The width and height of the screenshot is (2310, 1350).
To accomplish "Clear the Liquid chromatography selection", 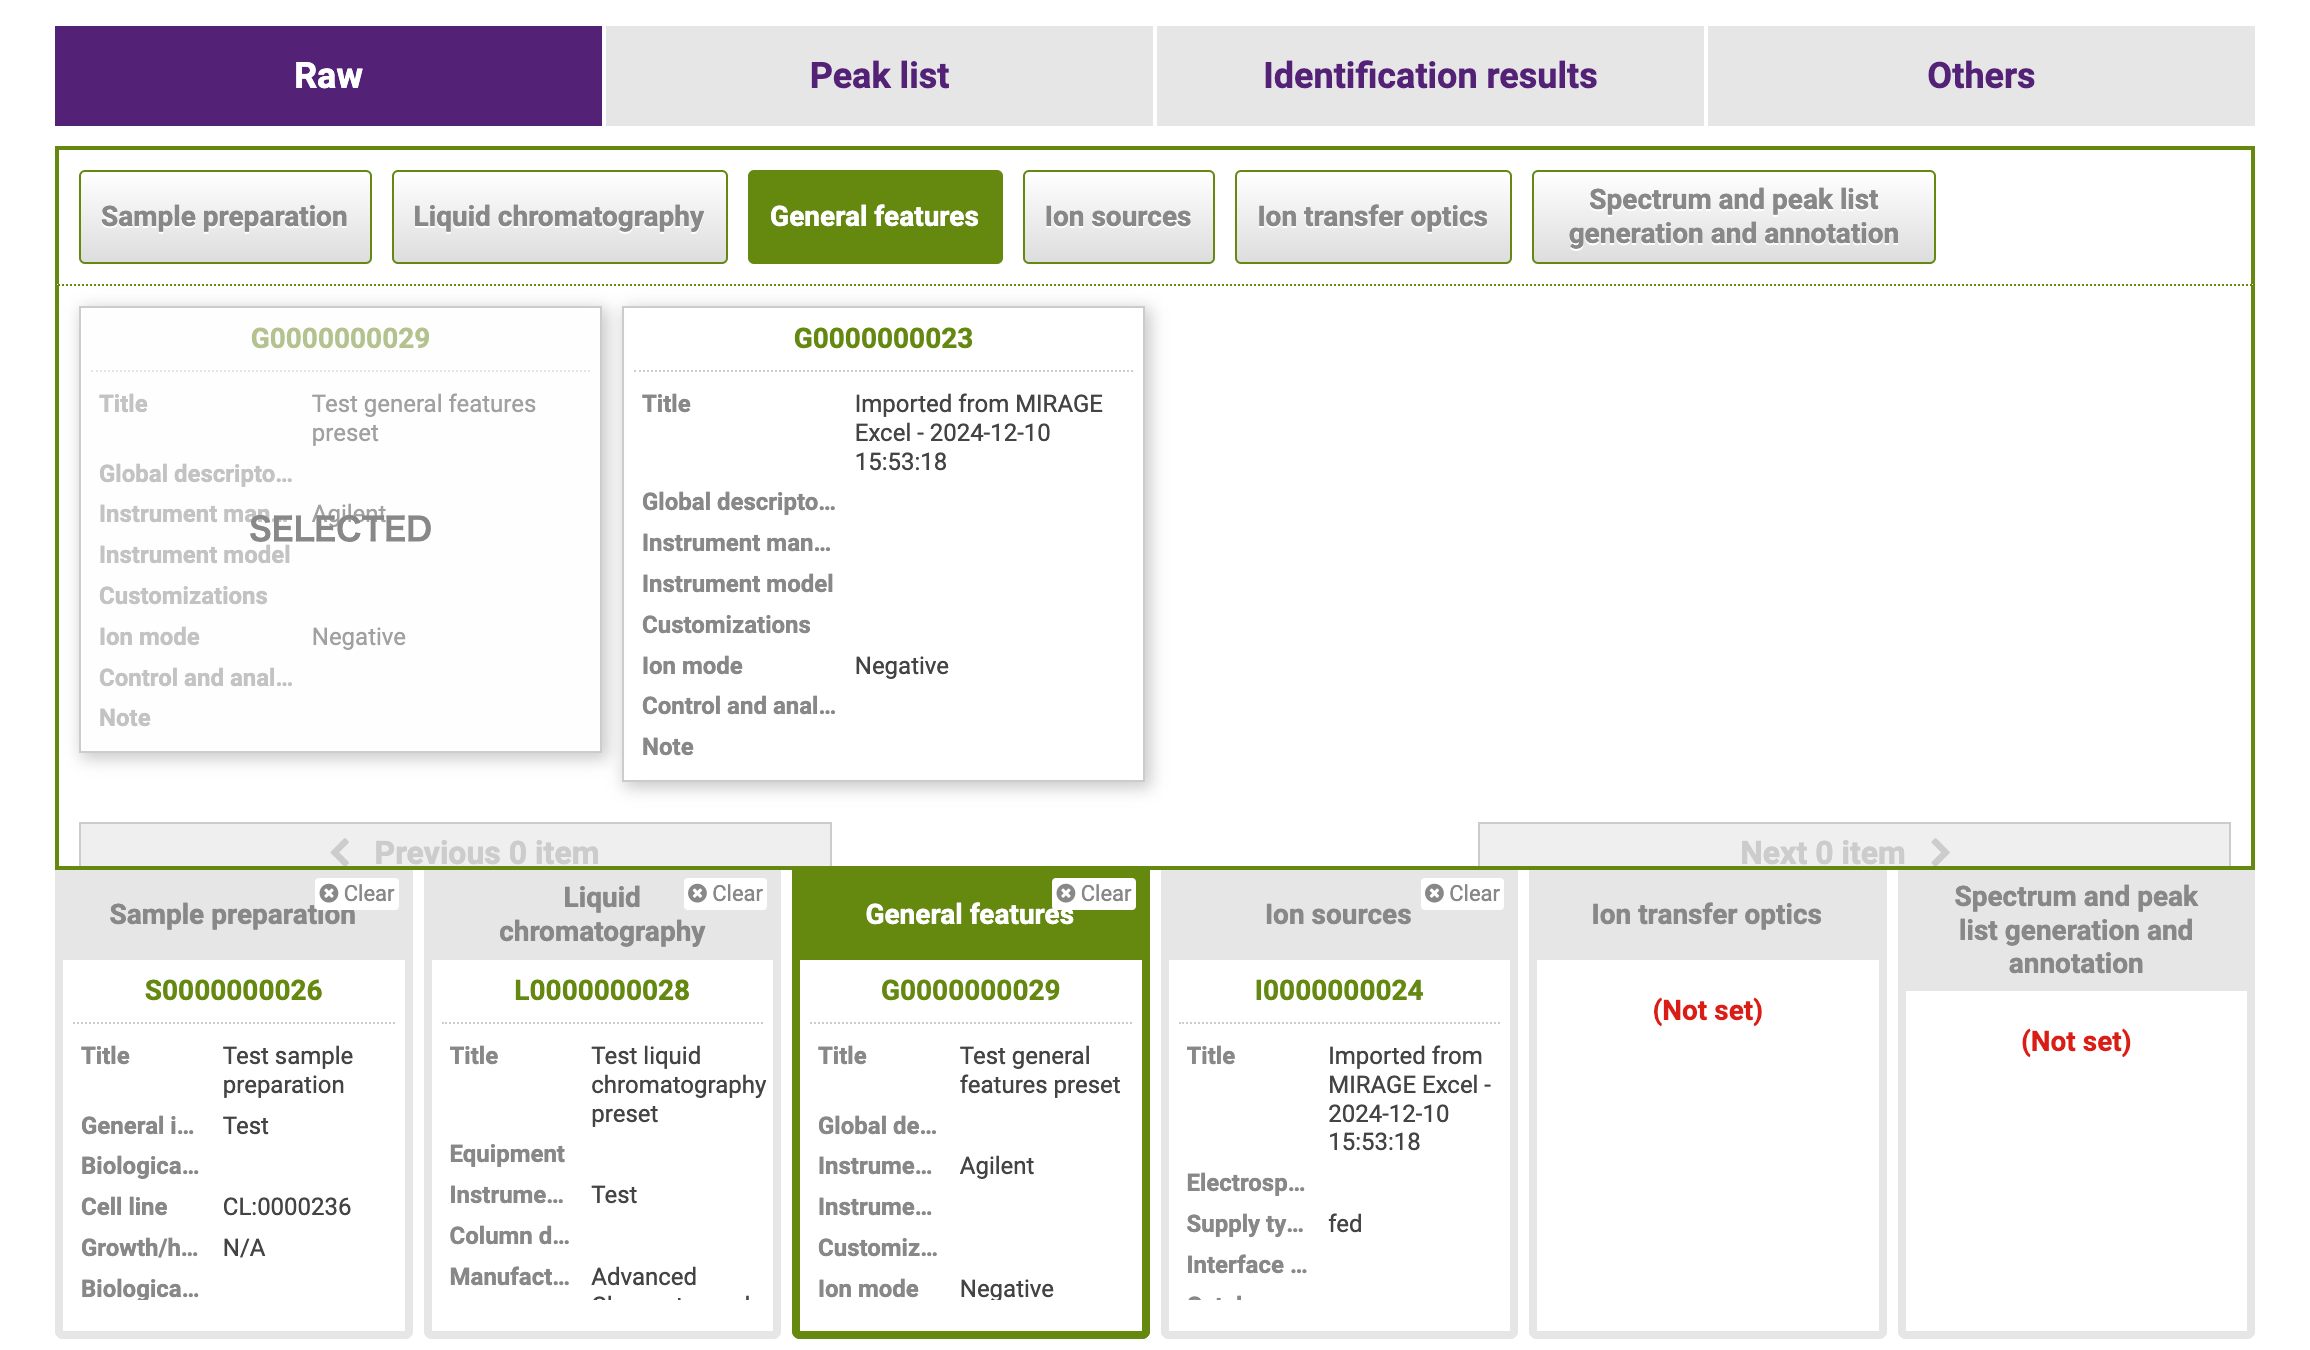I will pos(726,893).
